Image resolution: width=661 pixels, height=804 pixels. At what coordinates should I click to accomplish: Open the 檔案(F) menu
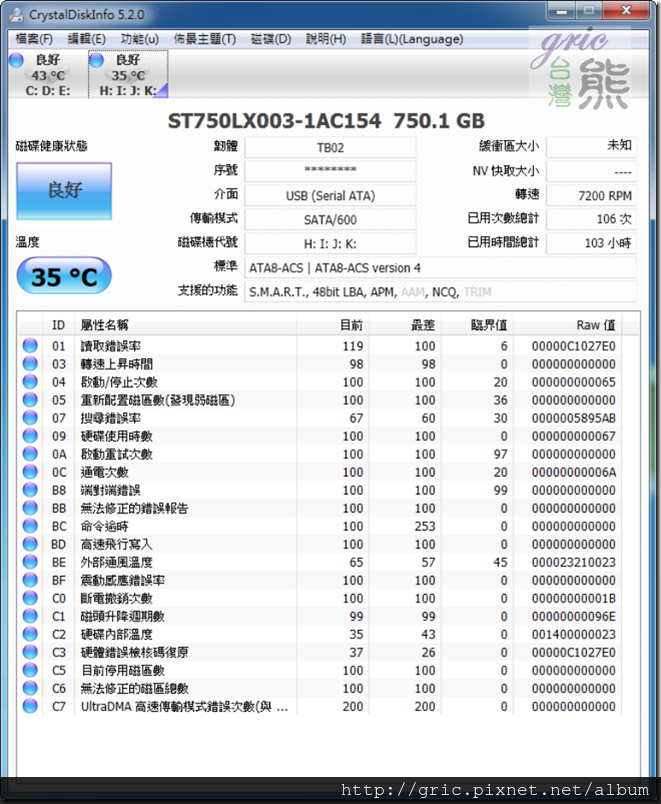point(34,39)
